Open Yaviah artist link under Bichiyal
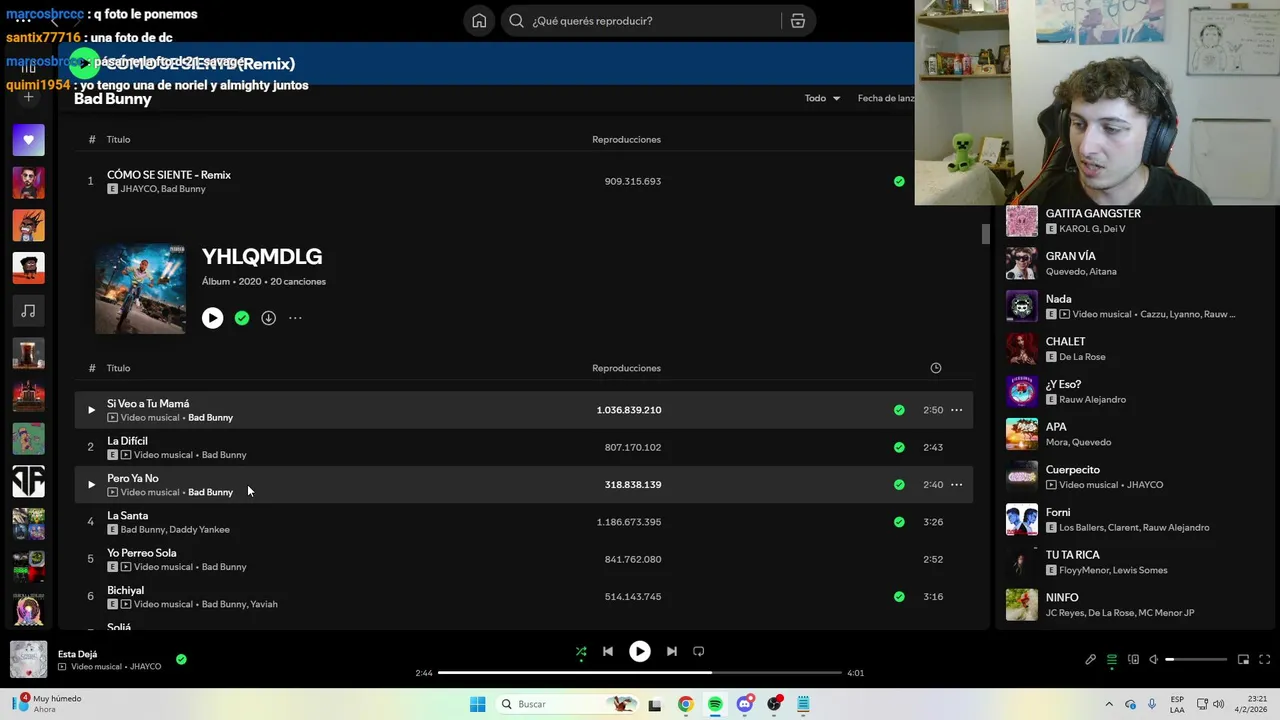Image resolution: width=1280 pixels, height=720 pixels. coord(264,604)
